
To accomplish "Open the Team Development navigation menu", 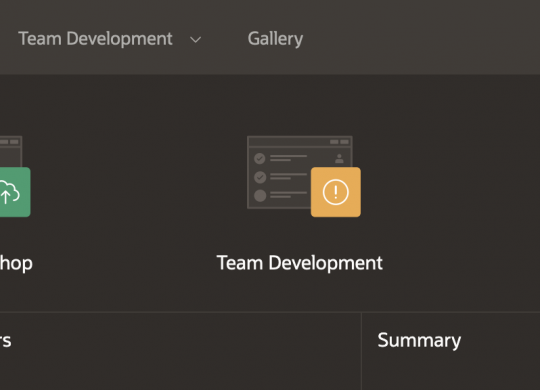I will tap(95, 39).
